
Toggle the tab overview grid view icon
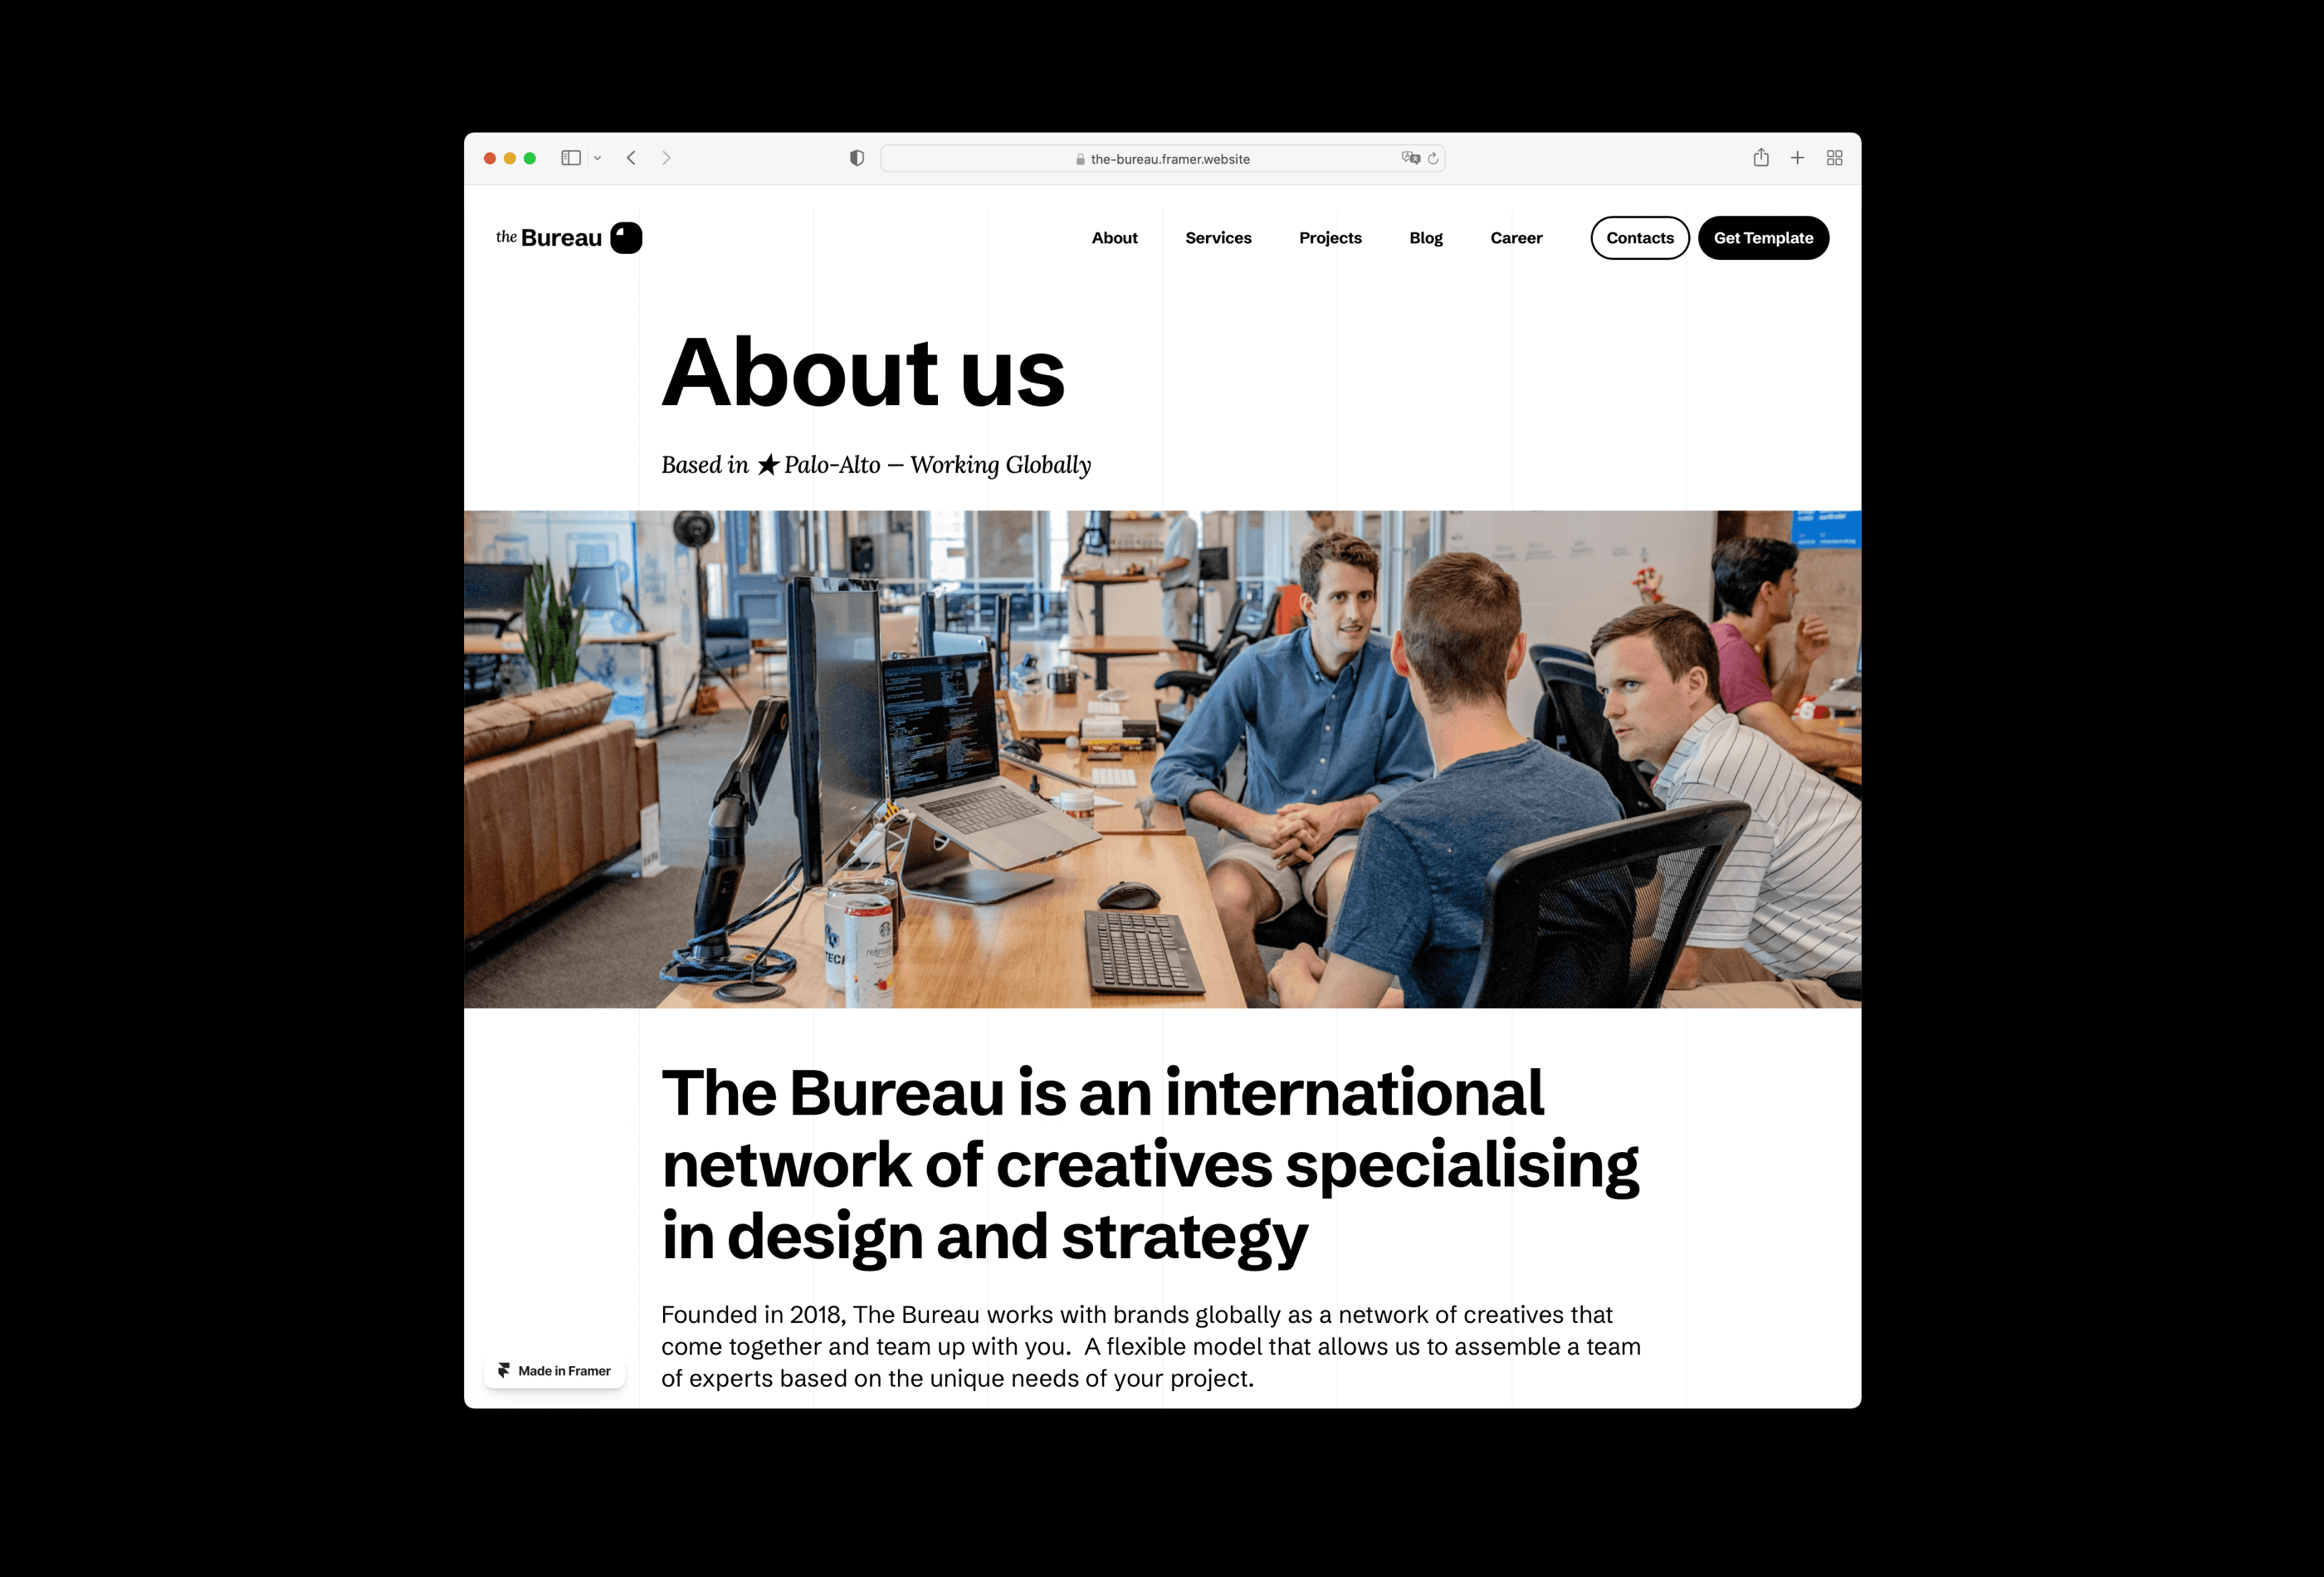coord(1835,160)
